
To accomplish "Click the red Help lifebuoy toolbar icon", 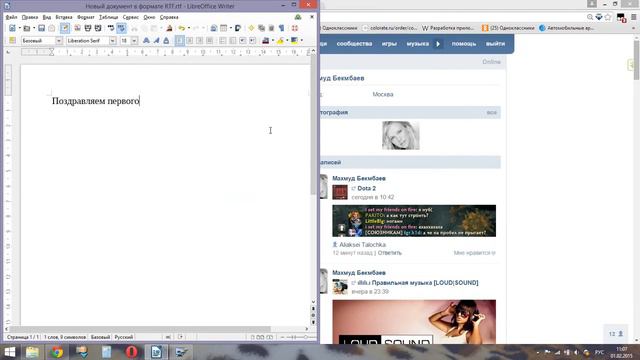I will click(x=295, y=28).
